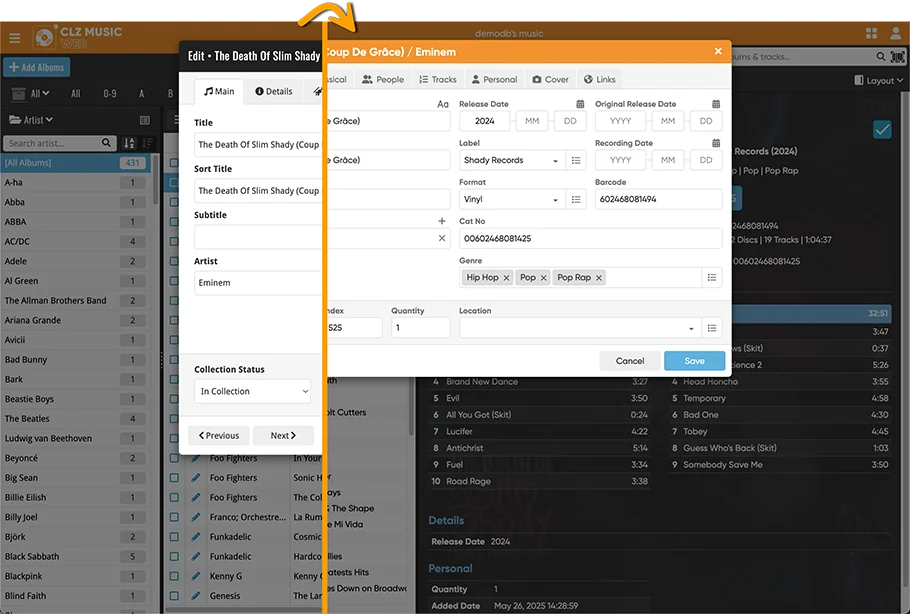Viewport: 910px width, 614px height.
Task: Click the Quantity input field
Action: 421,328
